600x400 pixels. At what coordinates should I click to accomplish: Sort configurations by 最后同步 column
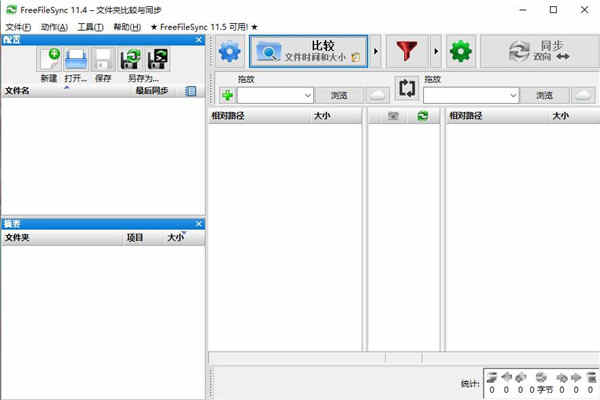(x=152, y=91)
